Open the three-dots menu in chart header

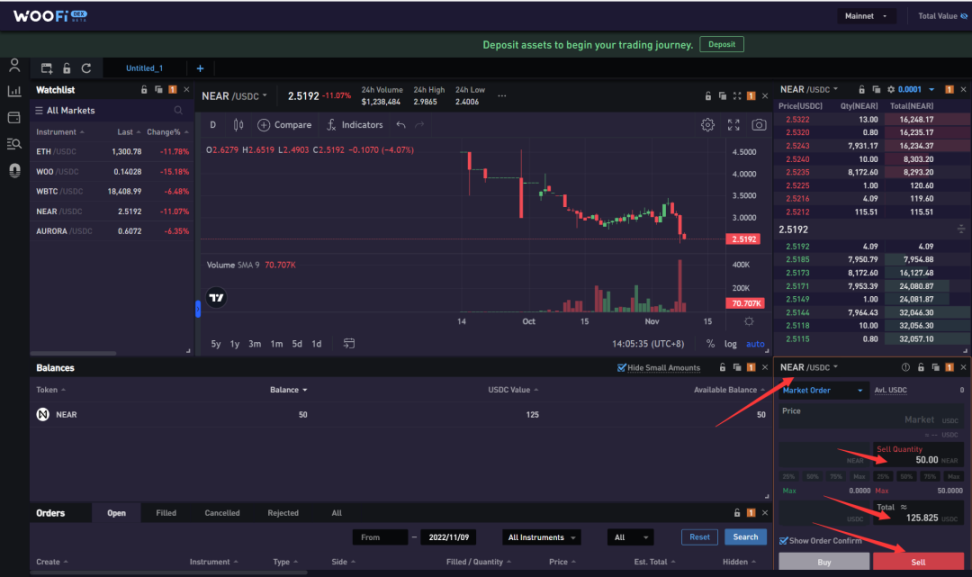pyautogui.click(x=502, y=96)
